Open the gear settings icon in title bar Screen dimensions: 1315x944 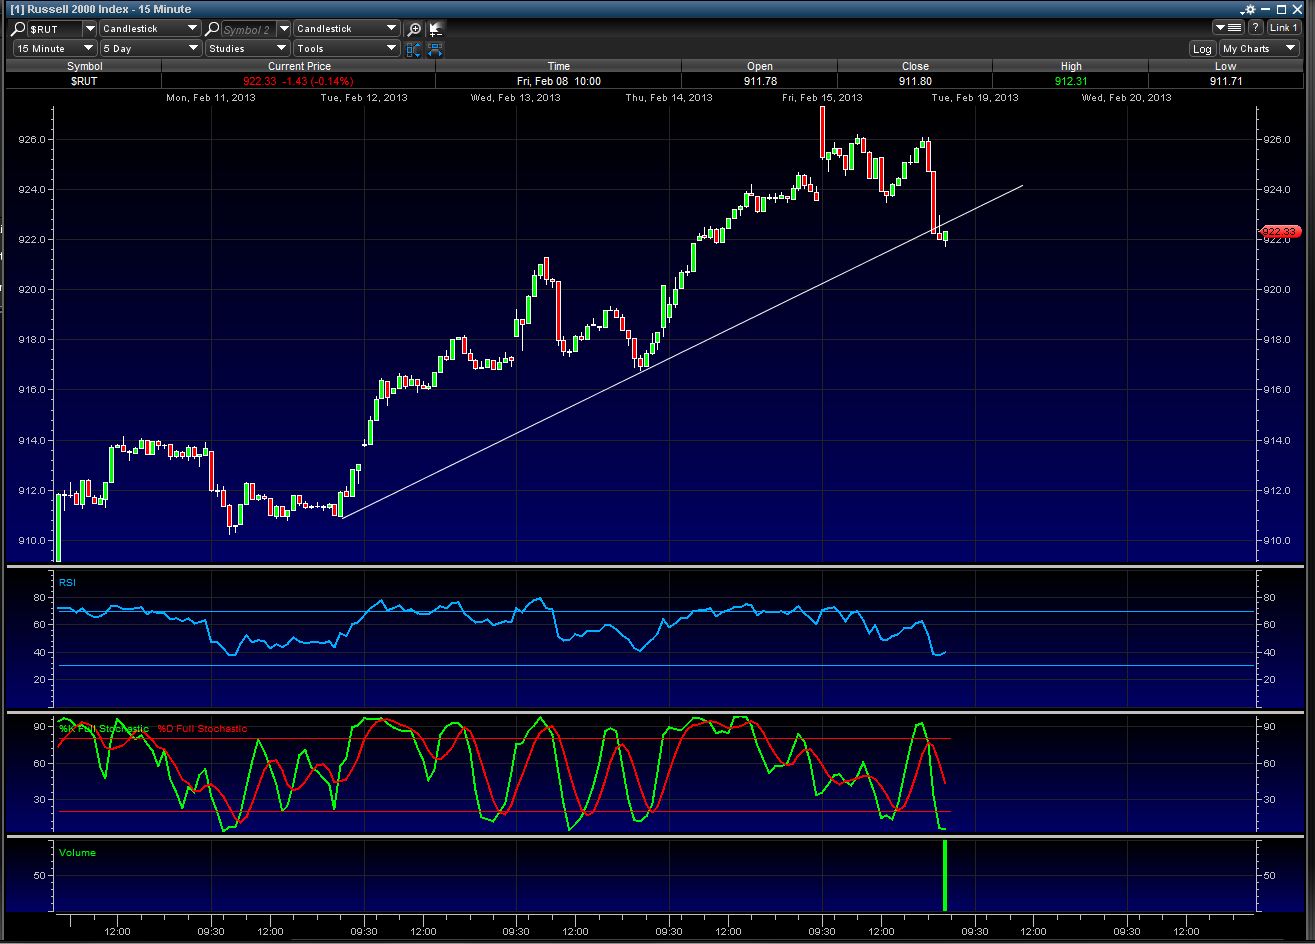coord(1249,9)
